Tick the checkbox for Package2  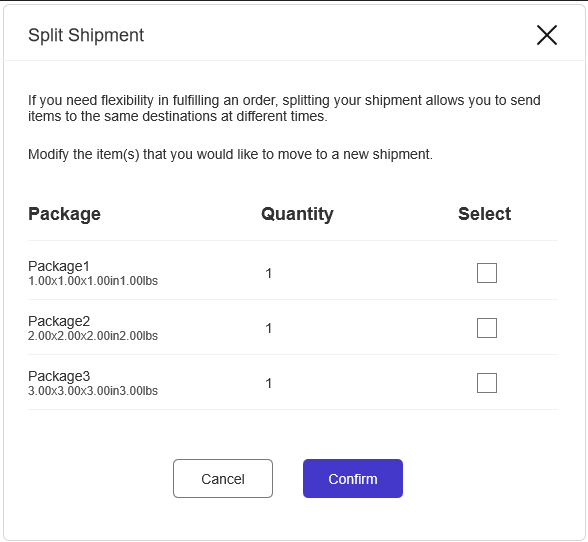pyautogui.click(x=487, y=328)
